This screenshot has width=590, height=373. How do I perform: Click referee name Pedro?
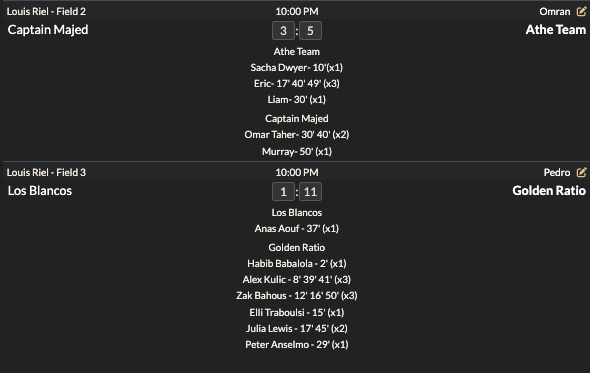[557, 172]
